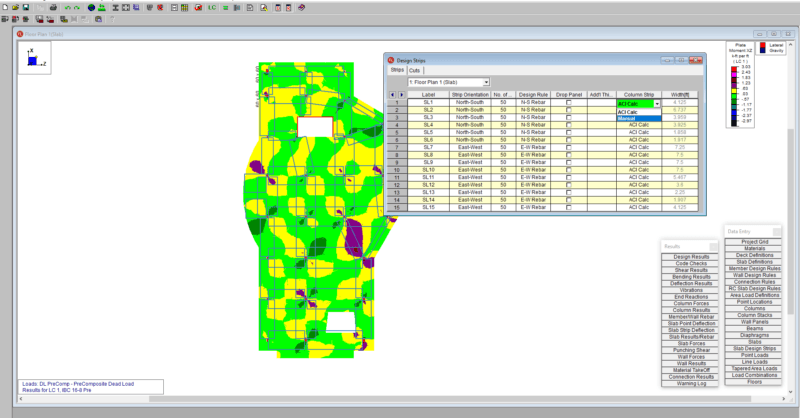The image size is (800, 418).
Task: Enable Drop Panel checkbox for SL7
Action: tap(569, 147)
